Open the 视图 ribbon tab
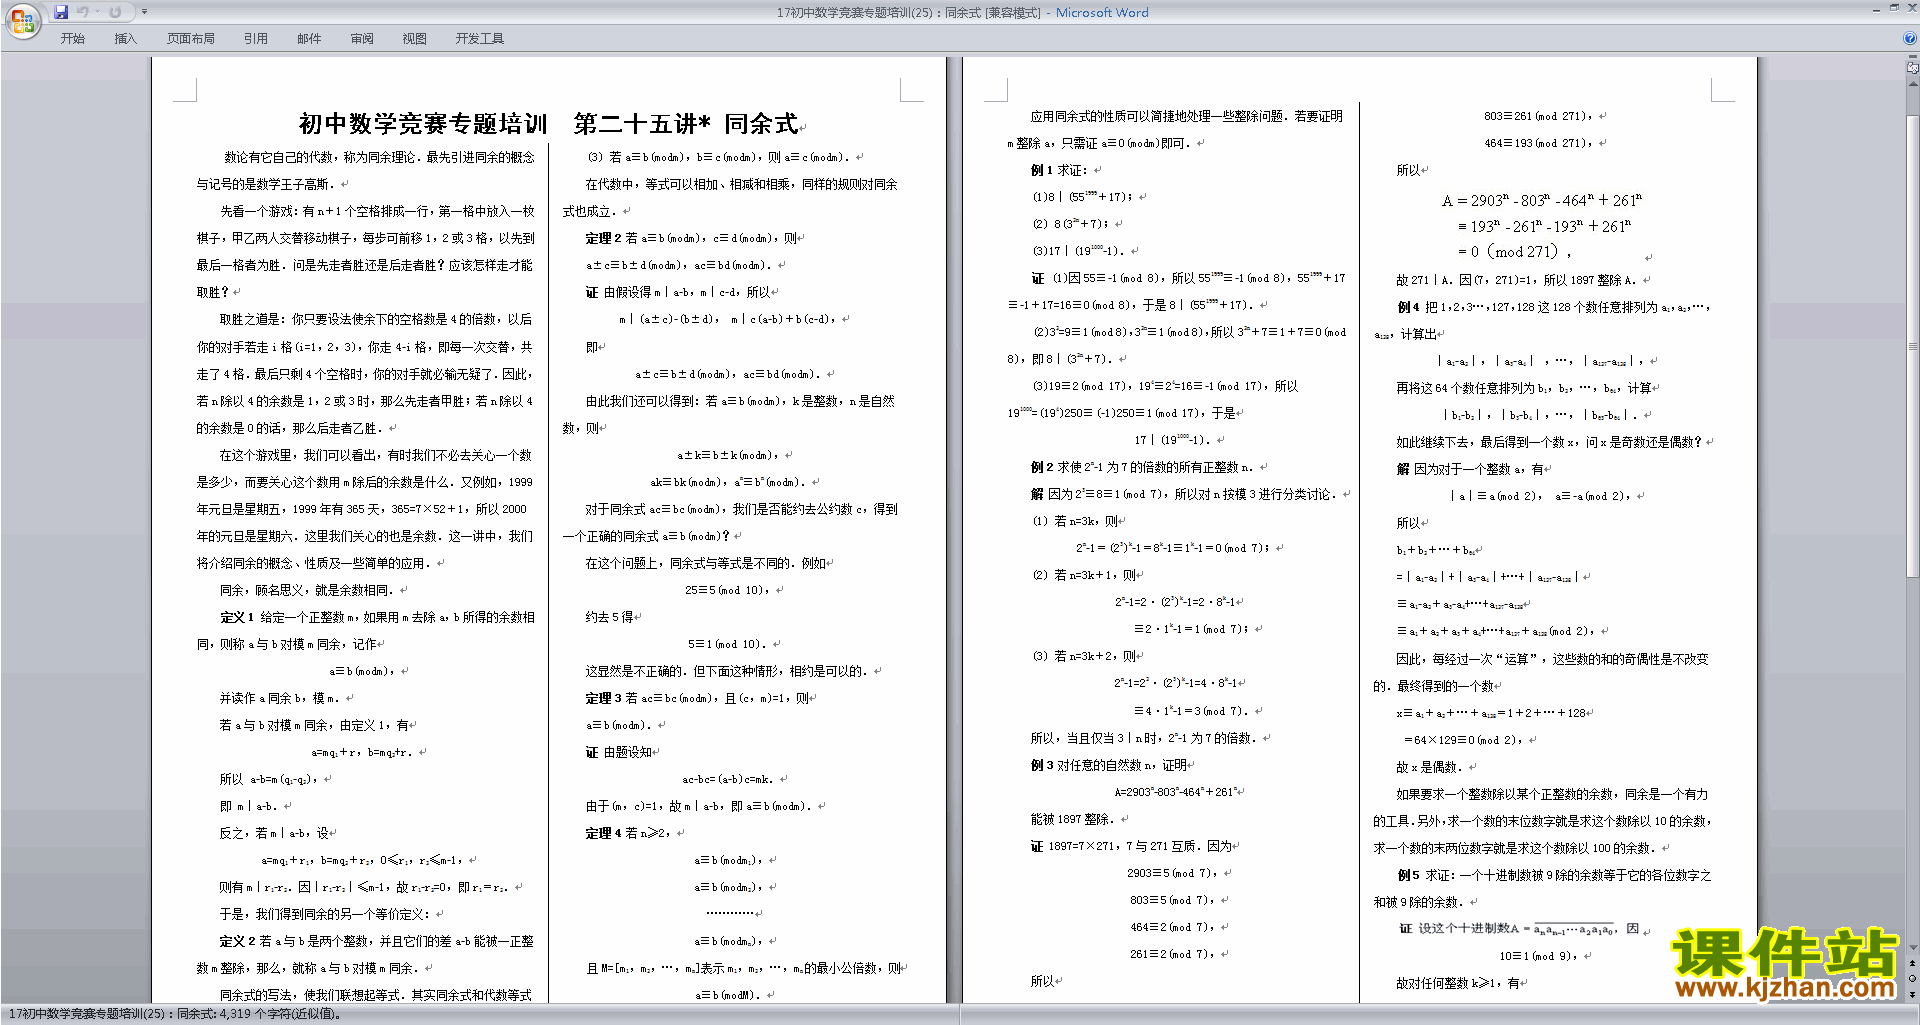1920x1025 pixels. click(415, 39)
